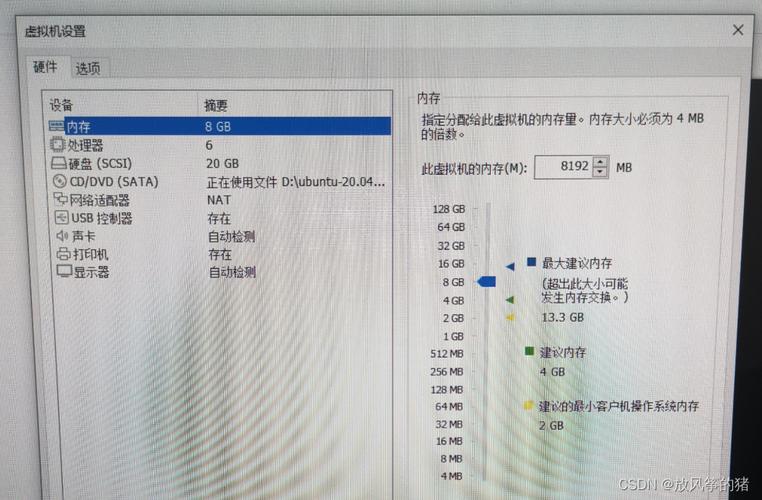Select the 网络适配器 device row
Screen dimensions: 762x500
(220, 200)
